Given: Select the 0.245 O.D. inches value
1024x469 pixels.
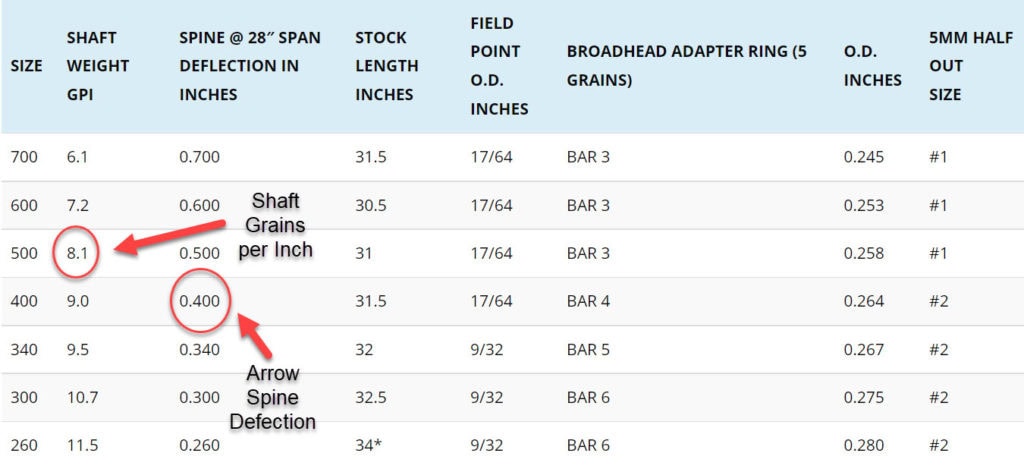Looking at the screenshot, I should pyautogui.click(x=864, y=157).
